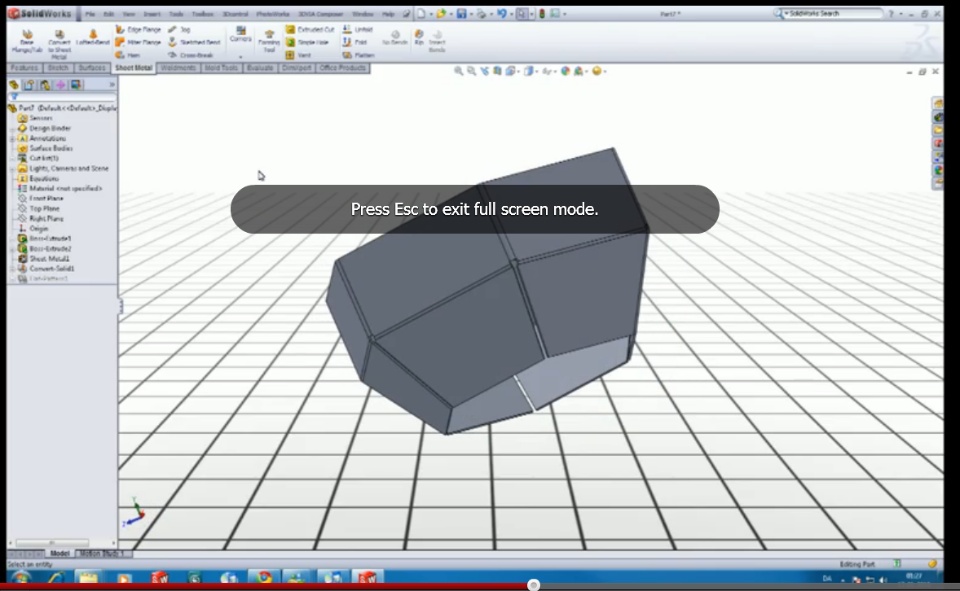Click the video progress bar handle
960x591 pixels.
click(x=533, y=585)
